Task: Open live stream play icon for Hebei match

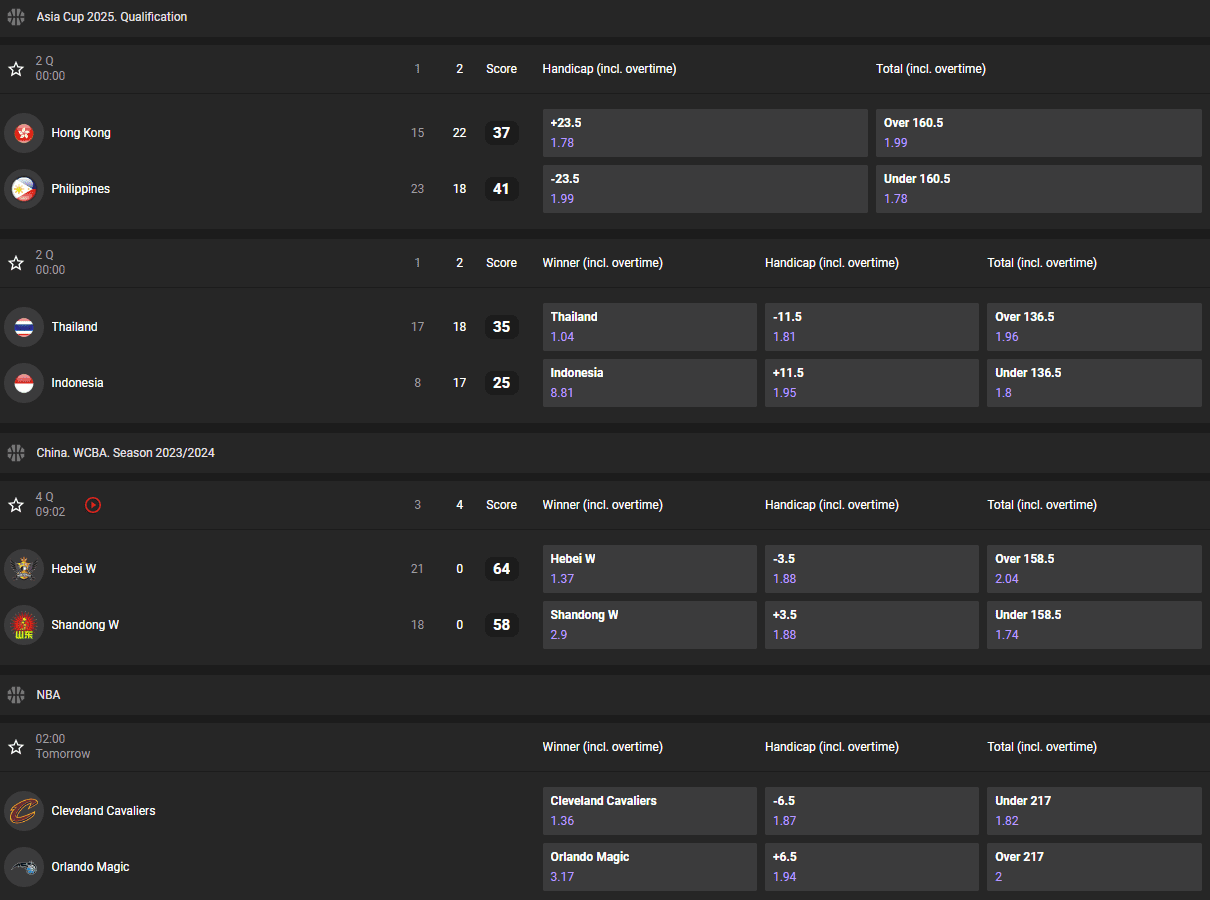Action: coord(93,505)
